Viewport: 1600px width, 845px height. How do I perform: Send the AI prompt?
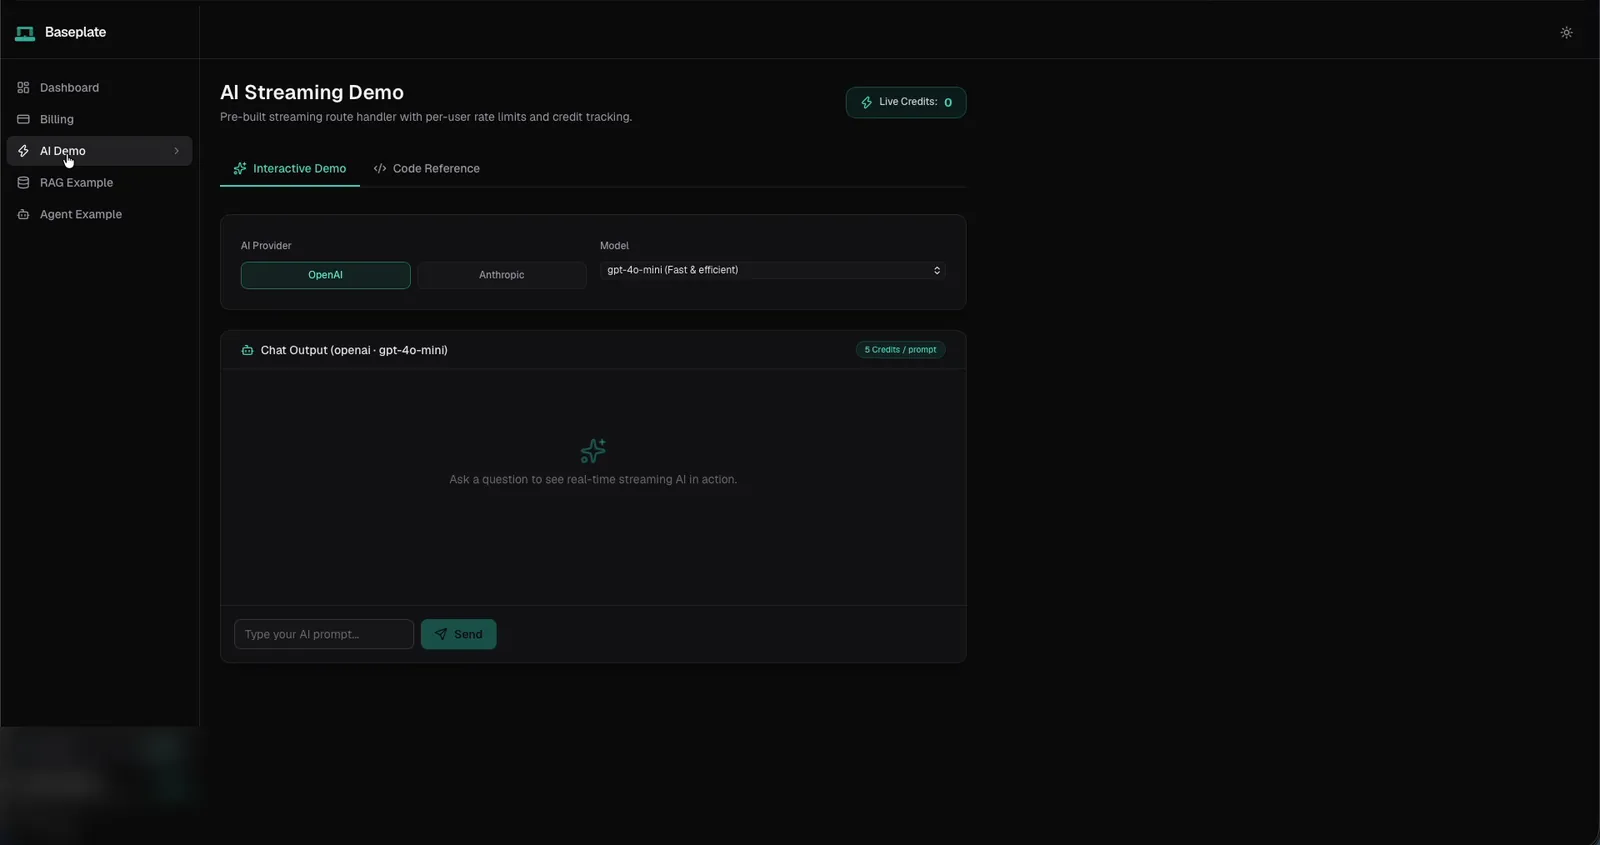(458, 634)
